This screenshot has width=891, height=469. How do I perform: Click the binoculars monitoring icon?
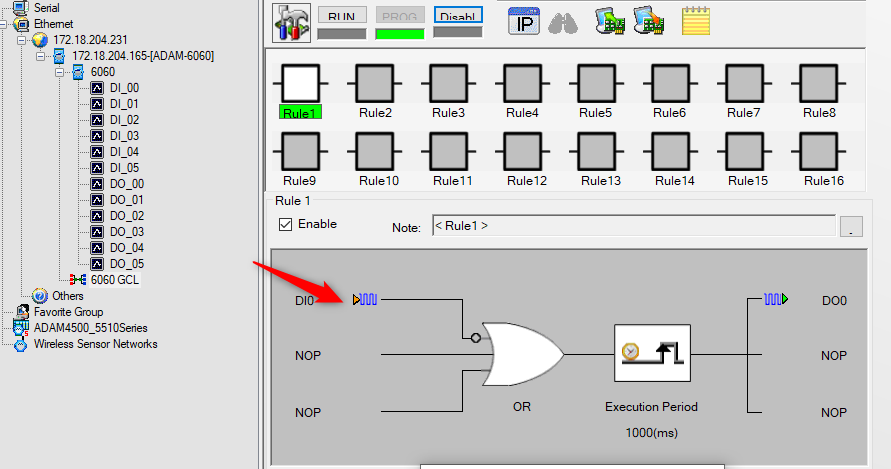tap(563, 23)
